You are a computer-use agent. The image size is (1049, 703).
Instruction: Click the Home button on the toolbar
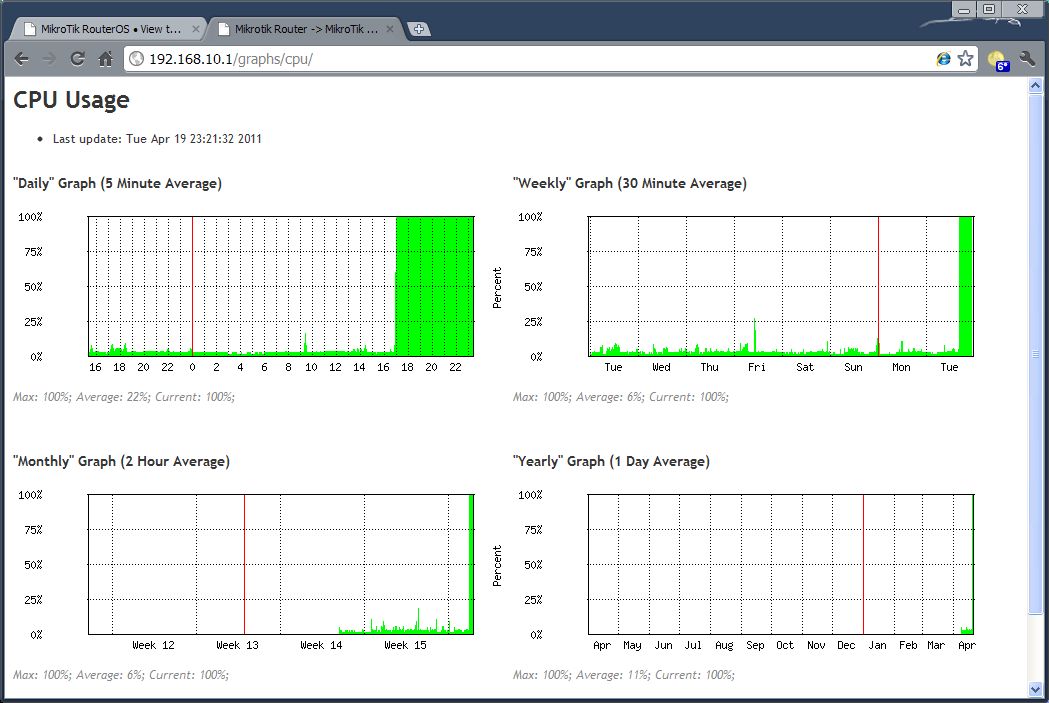(x=105, y=59)
